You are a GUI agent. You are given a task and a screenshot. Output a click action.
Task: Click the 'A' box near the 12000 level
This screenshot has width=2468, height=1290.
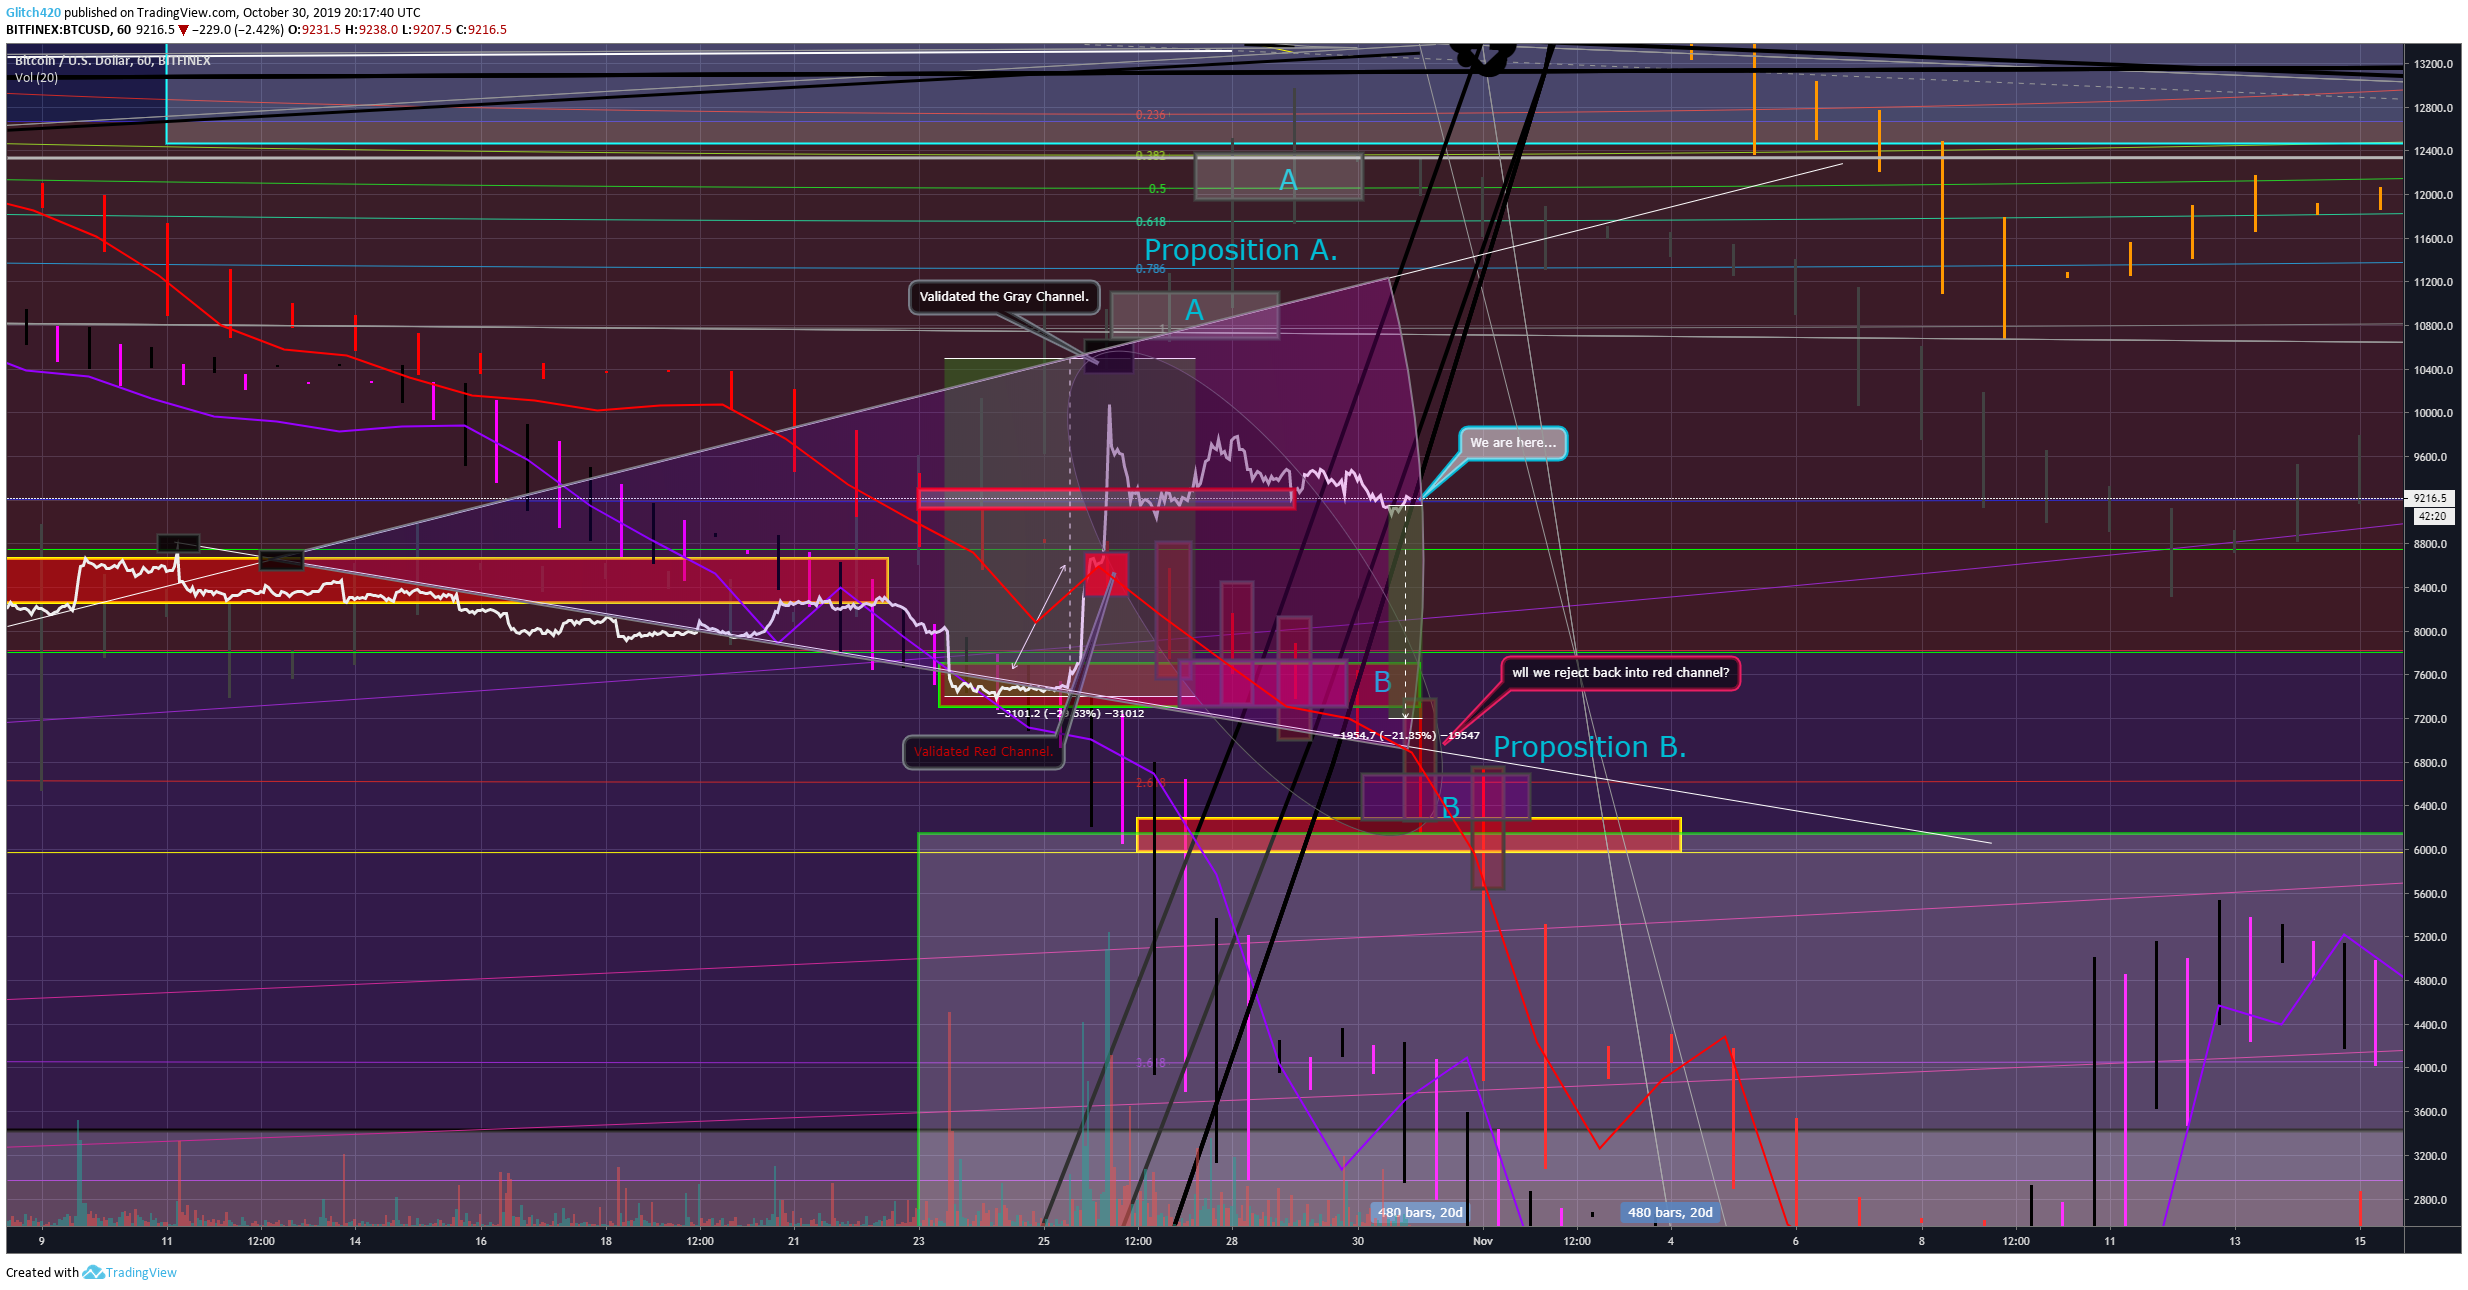1278,178
